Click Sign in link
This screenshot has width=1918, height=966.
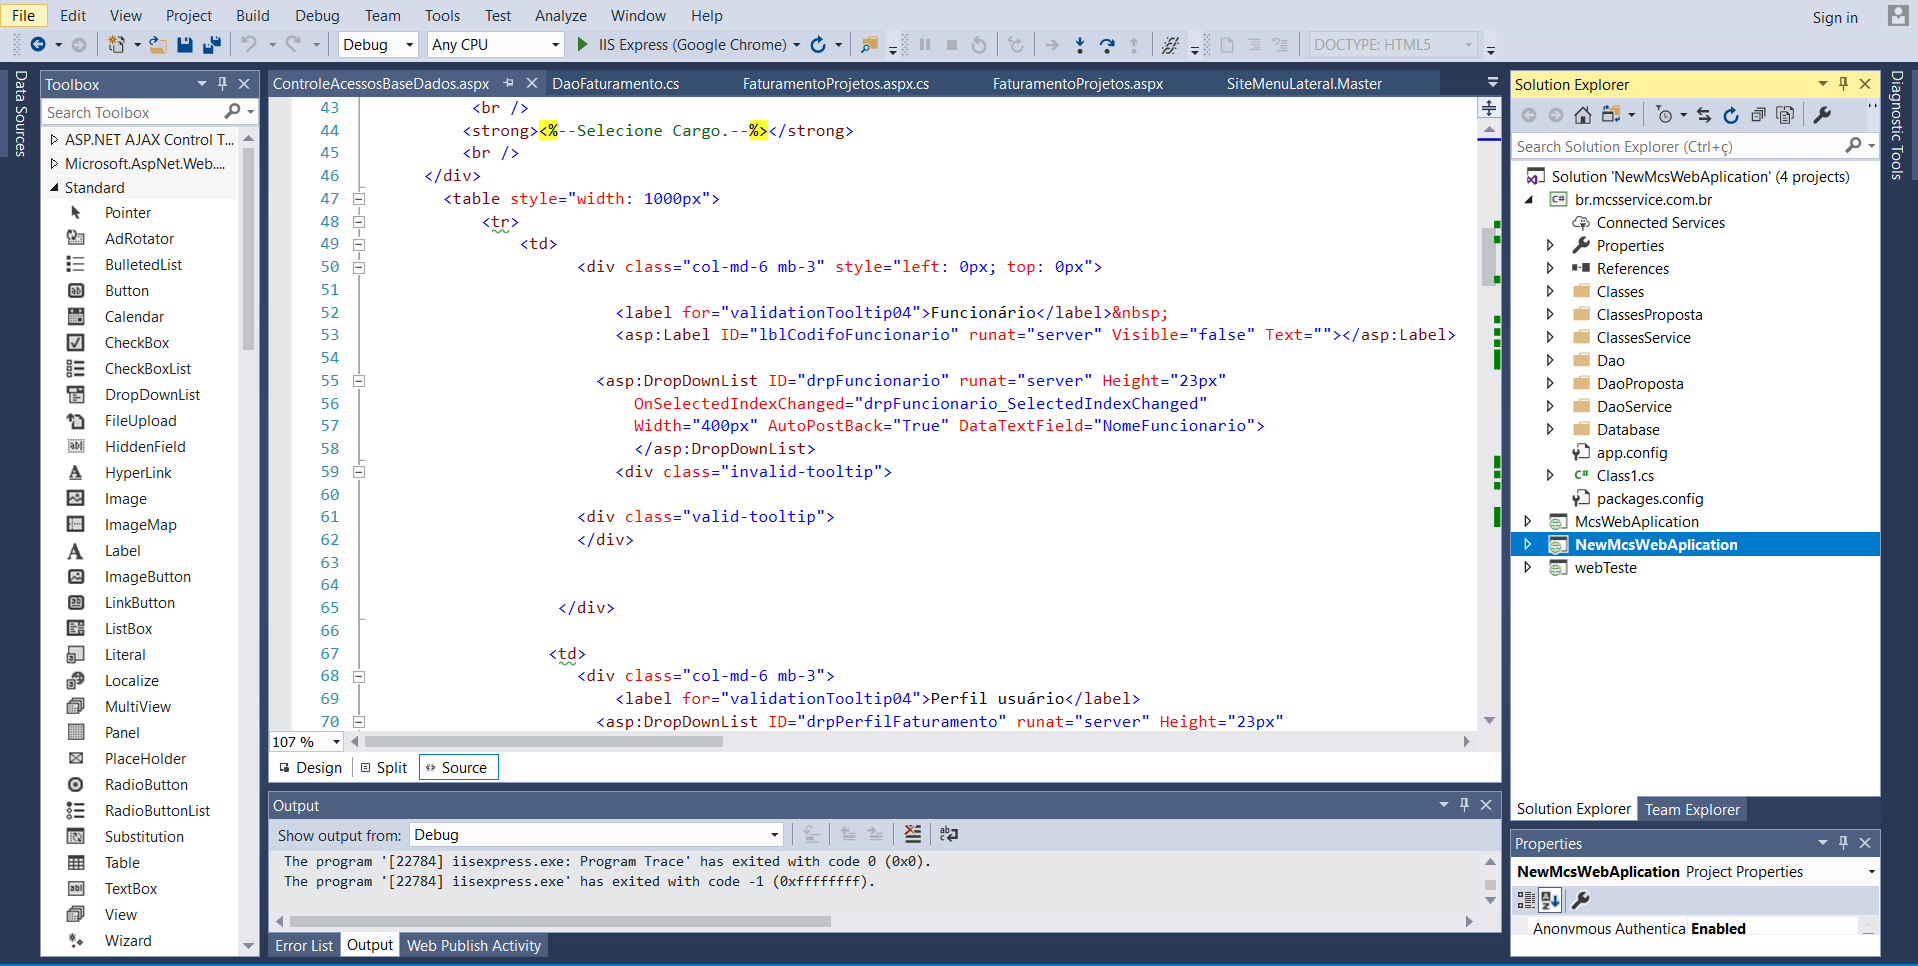click(1835, 17)
